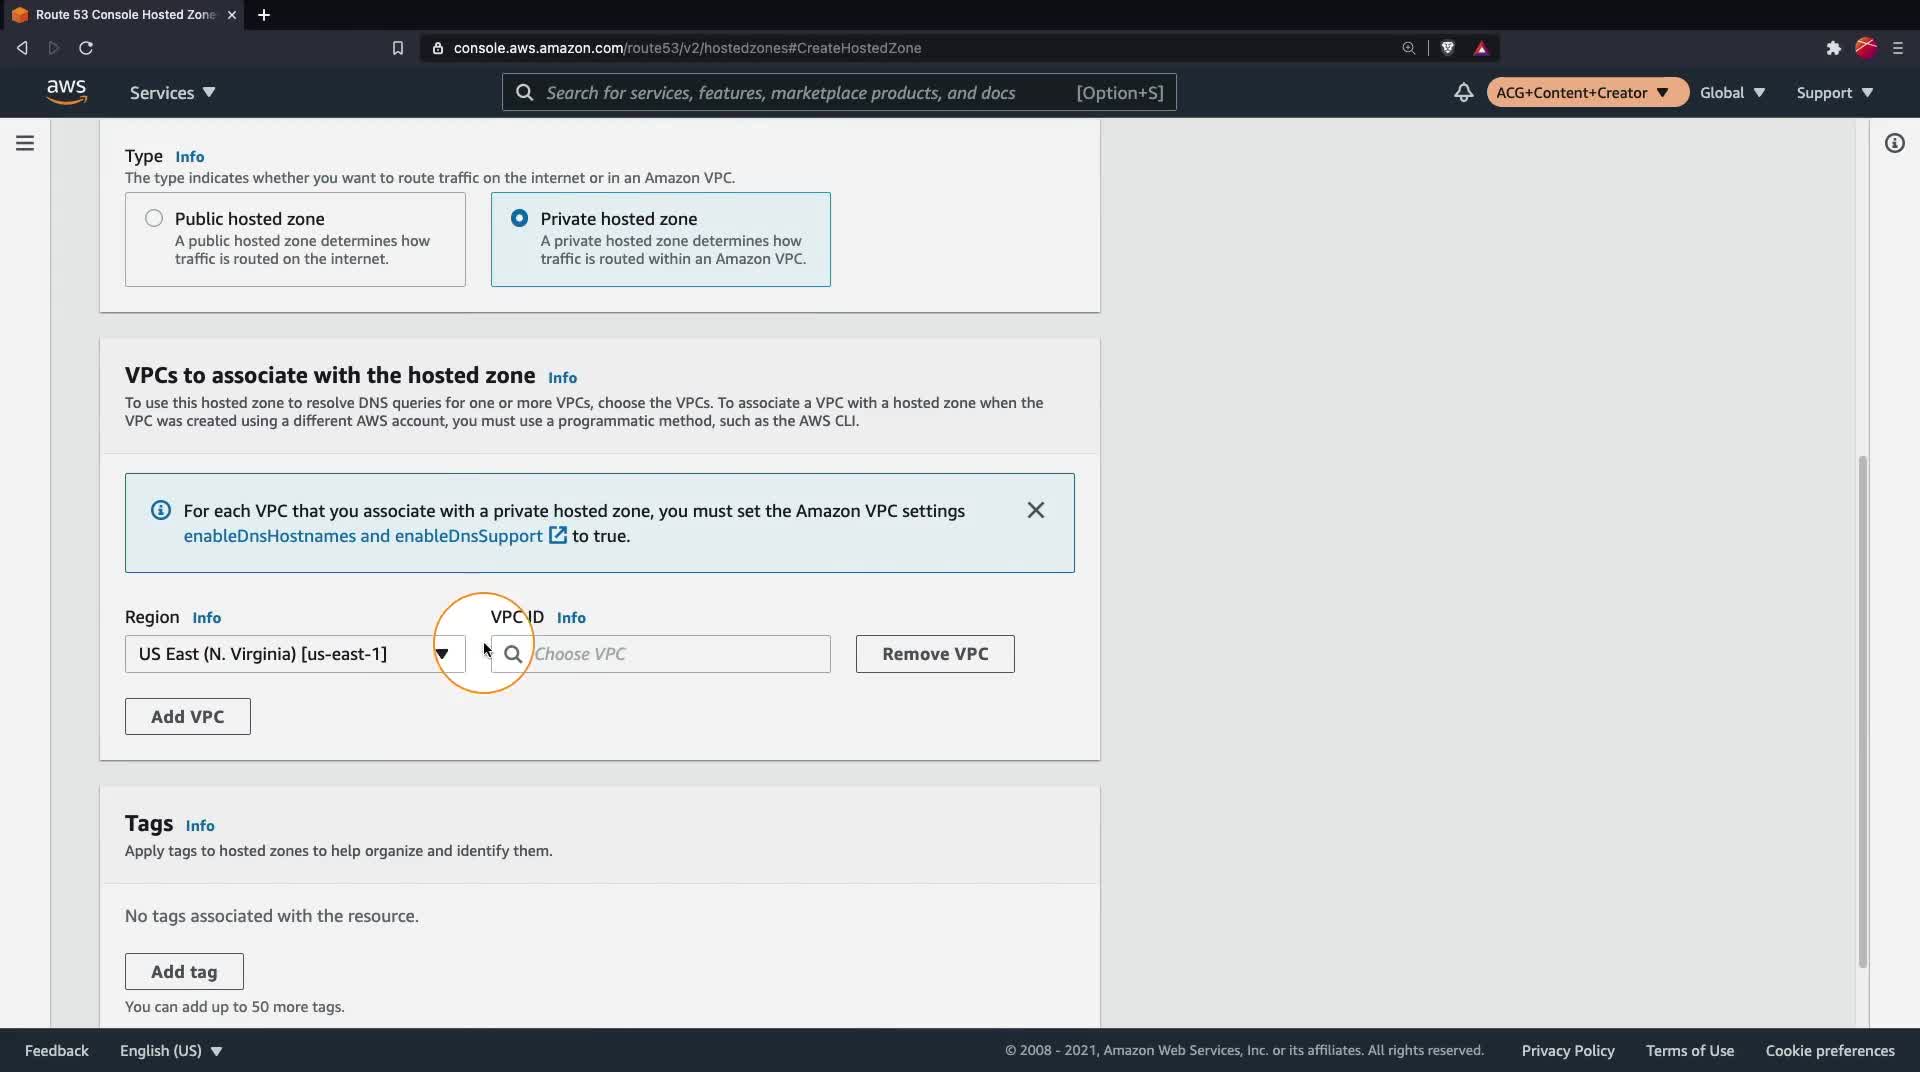Image resolution: width=1920 pixels, height=1072 pixels.
Task: Expand the Services dropdown menu
Action: pos(172,92)
